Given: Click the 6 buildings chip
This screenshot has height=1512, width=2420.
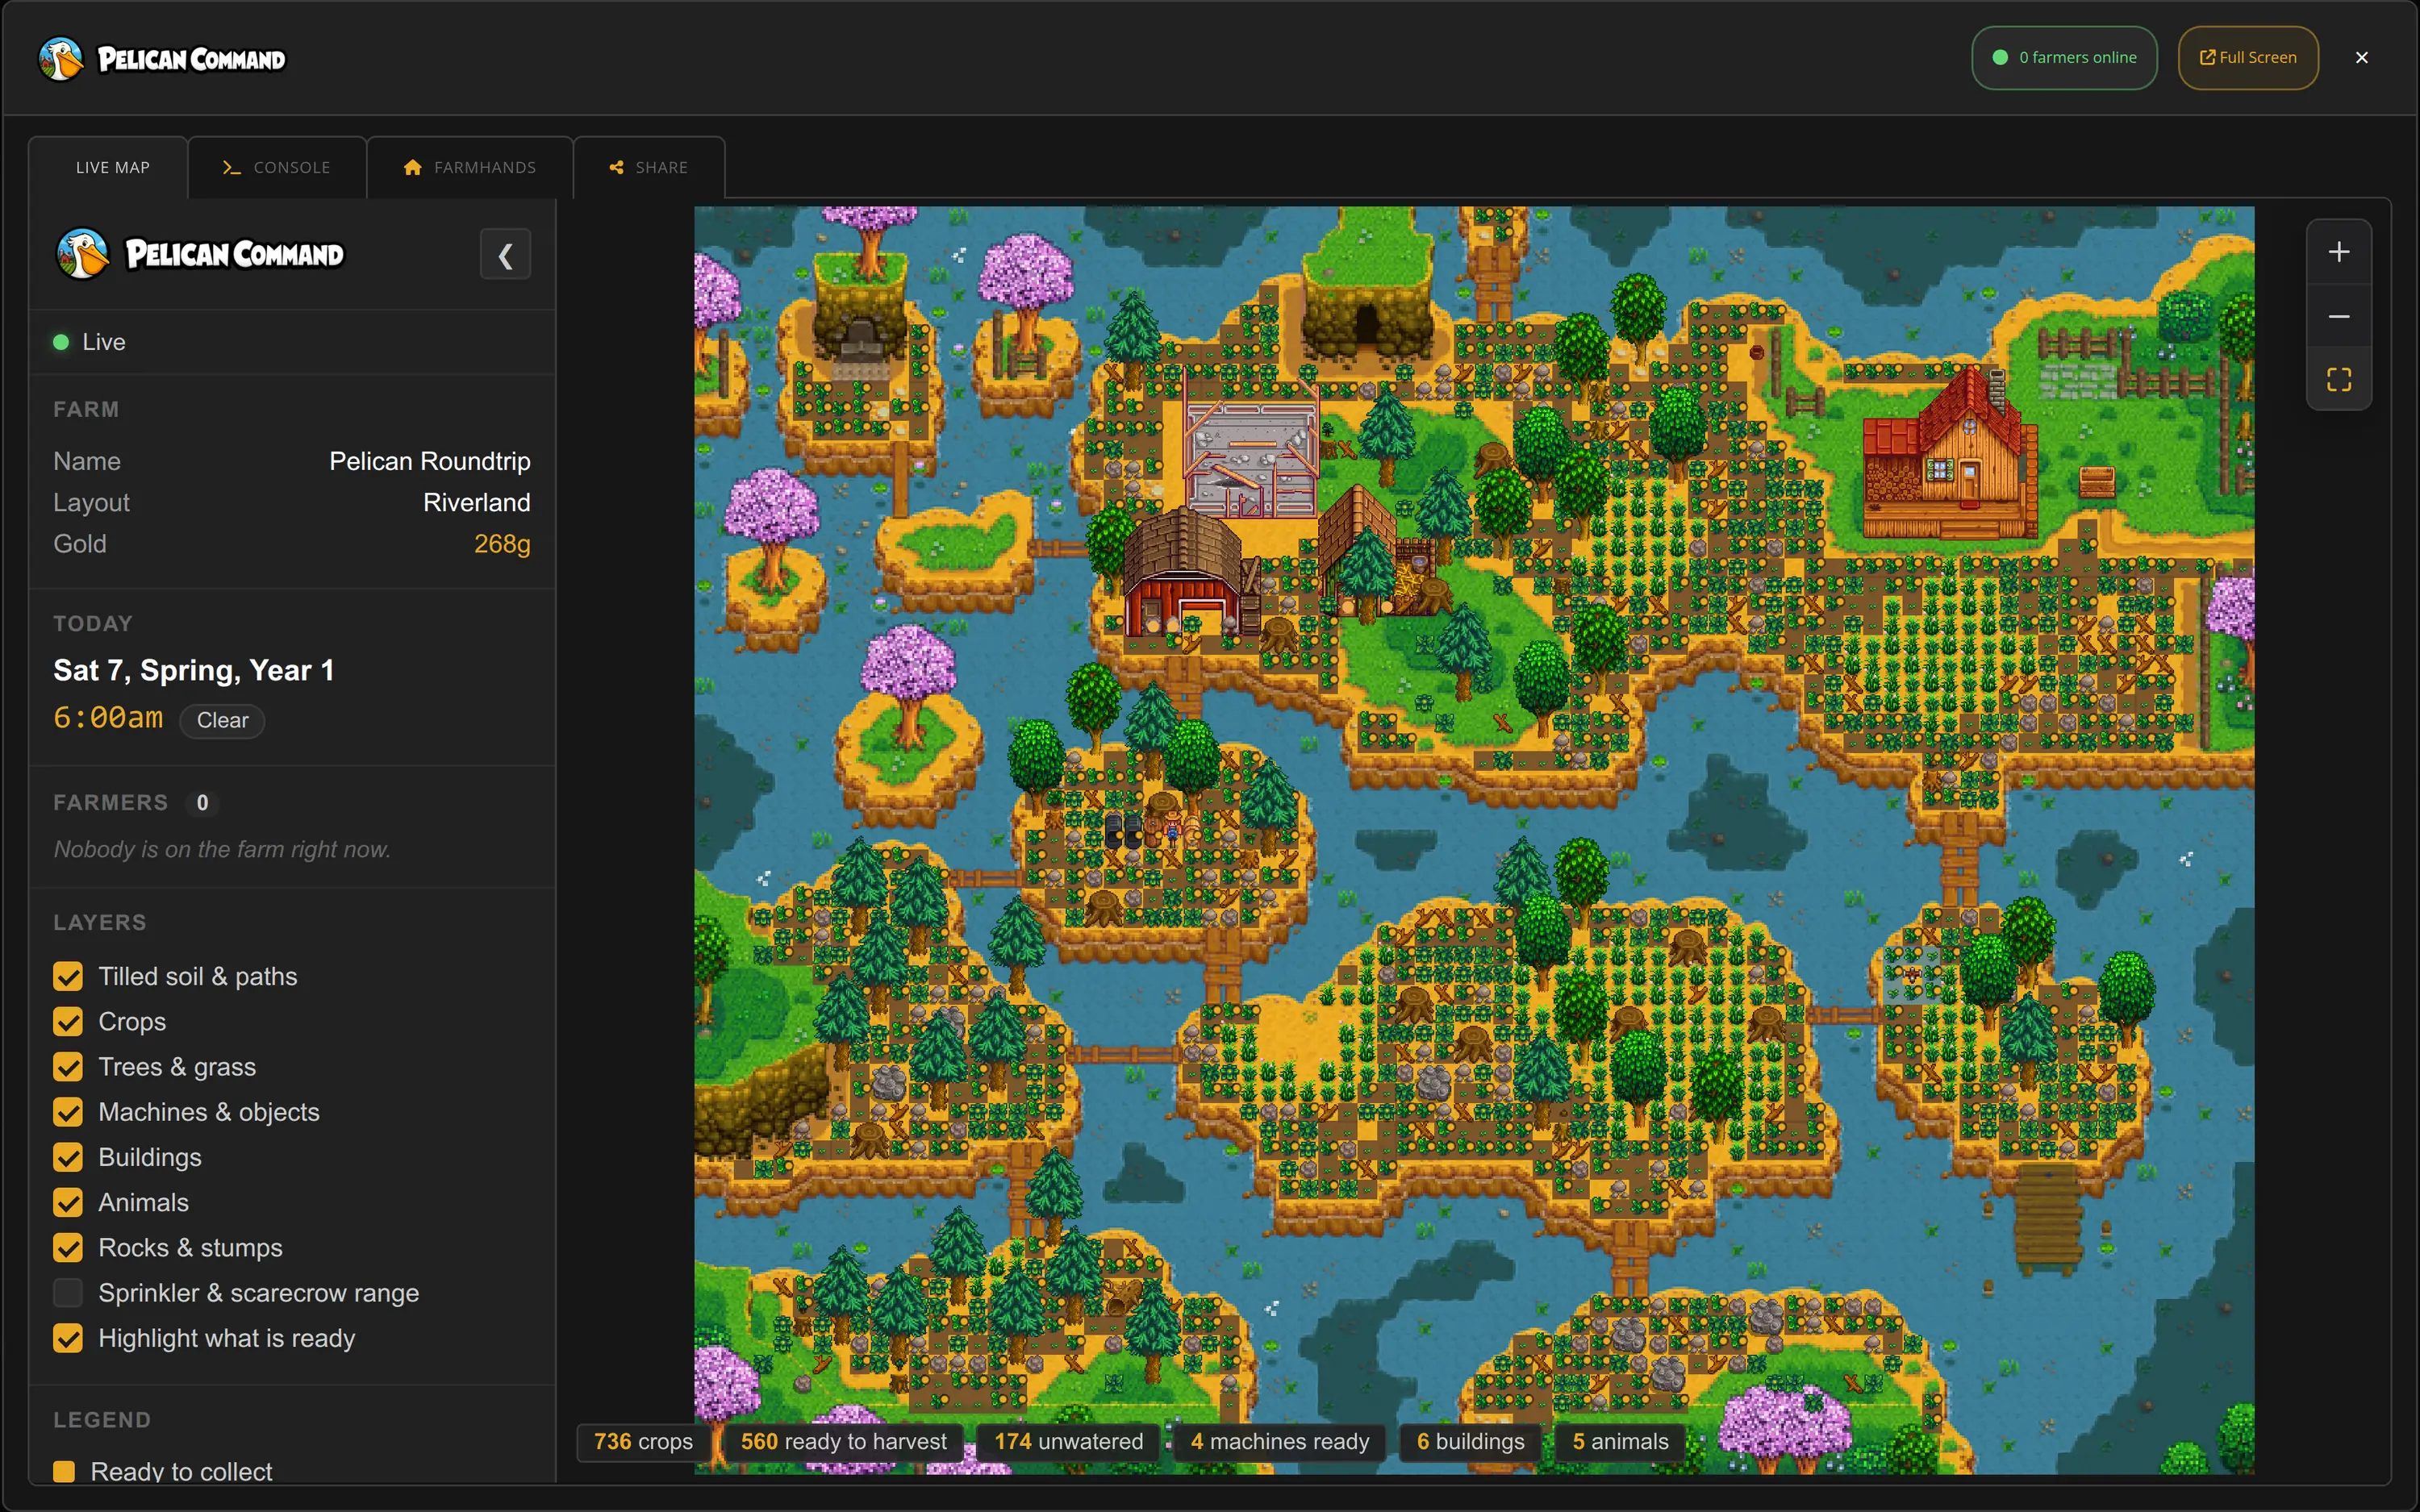Looking at the screenshot, I should pyautogui.click(x=1470, y=1441).
